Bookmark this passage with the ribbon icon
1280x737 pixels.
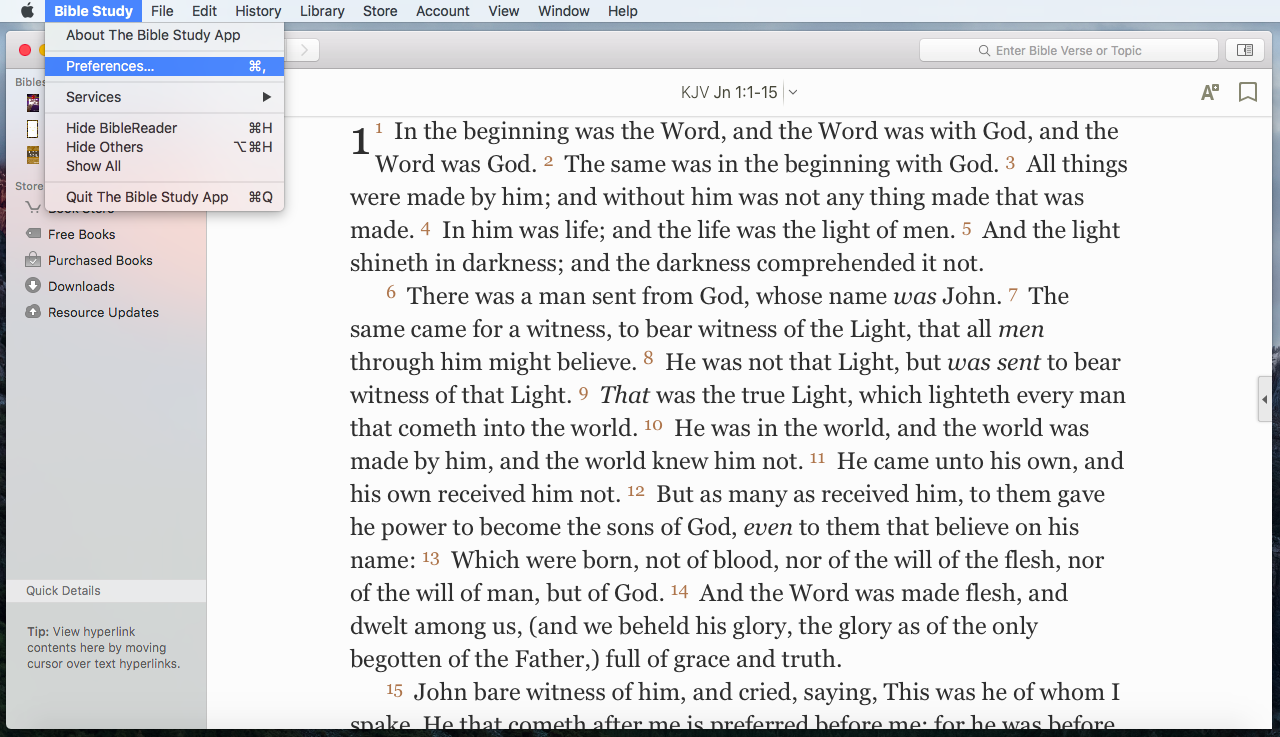pyautogui.click(x=1248, y=92)
